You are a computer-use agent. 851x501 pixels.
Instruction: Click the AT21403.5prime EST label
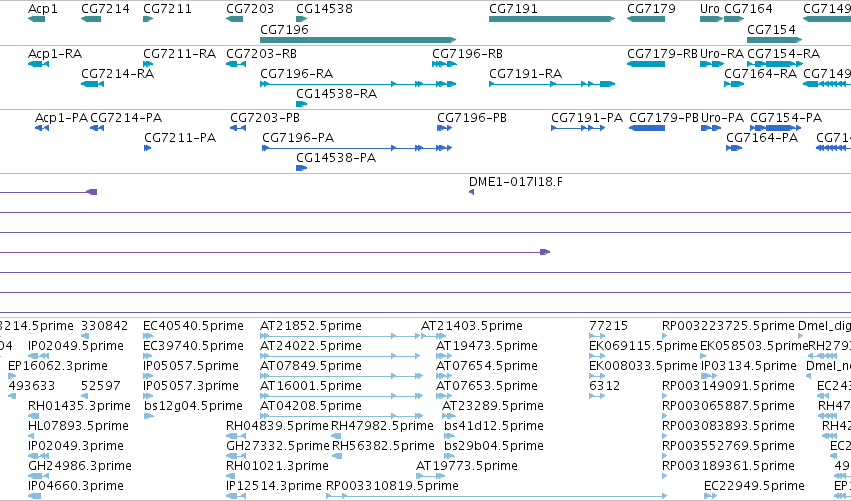click(472, 326)
